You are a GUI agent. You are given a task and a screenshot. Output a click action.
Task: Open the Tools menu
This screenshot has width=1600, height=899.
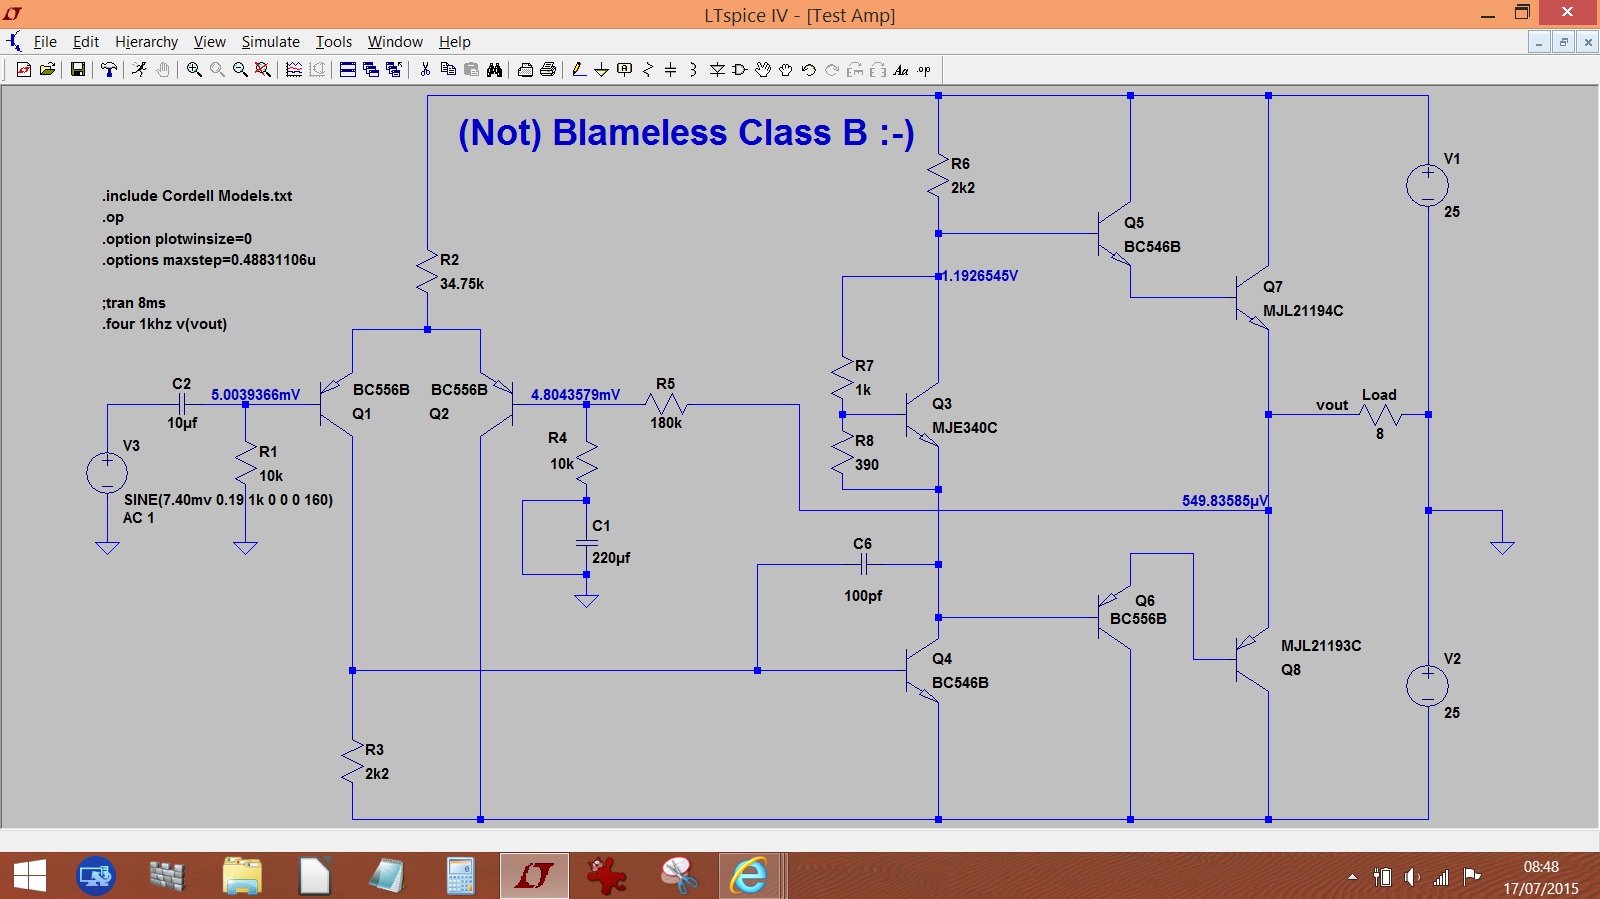point(334,42)
